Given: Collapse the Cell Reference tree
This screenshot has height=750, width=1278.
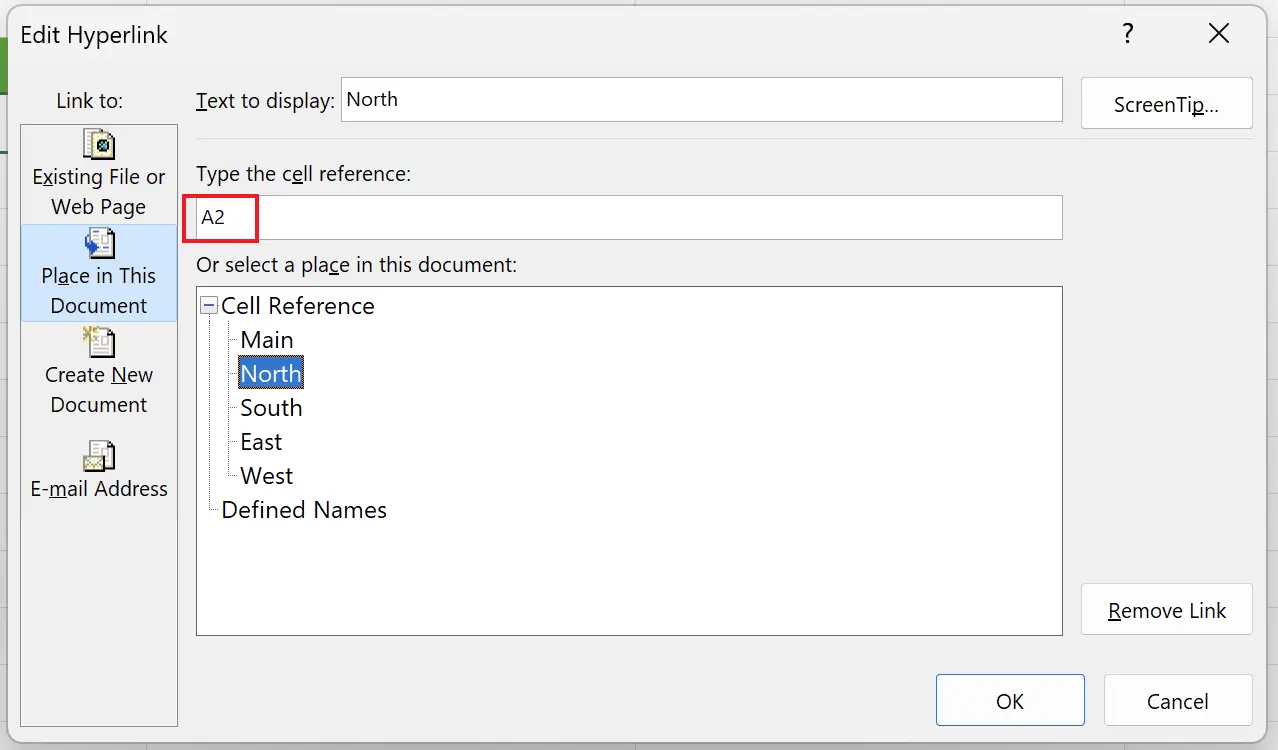Looking at the screenshot, I should (208, 305).
